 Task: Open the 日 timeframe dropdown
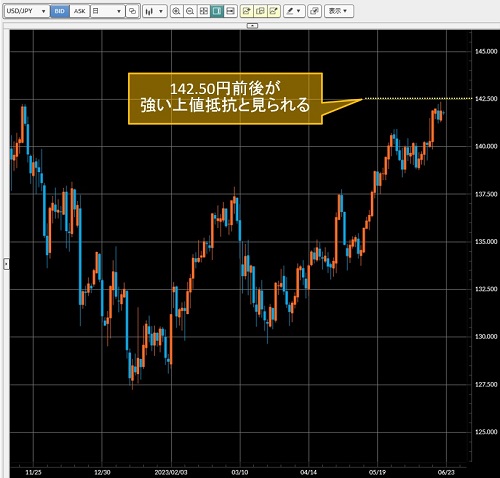107,11
